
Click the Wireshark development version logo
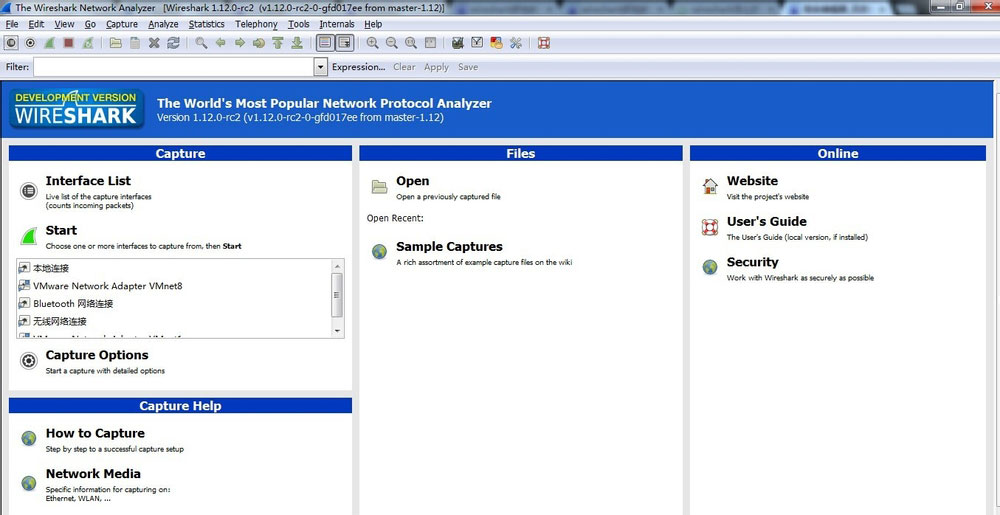coord(76,108)
